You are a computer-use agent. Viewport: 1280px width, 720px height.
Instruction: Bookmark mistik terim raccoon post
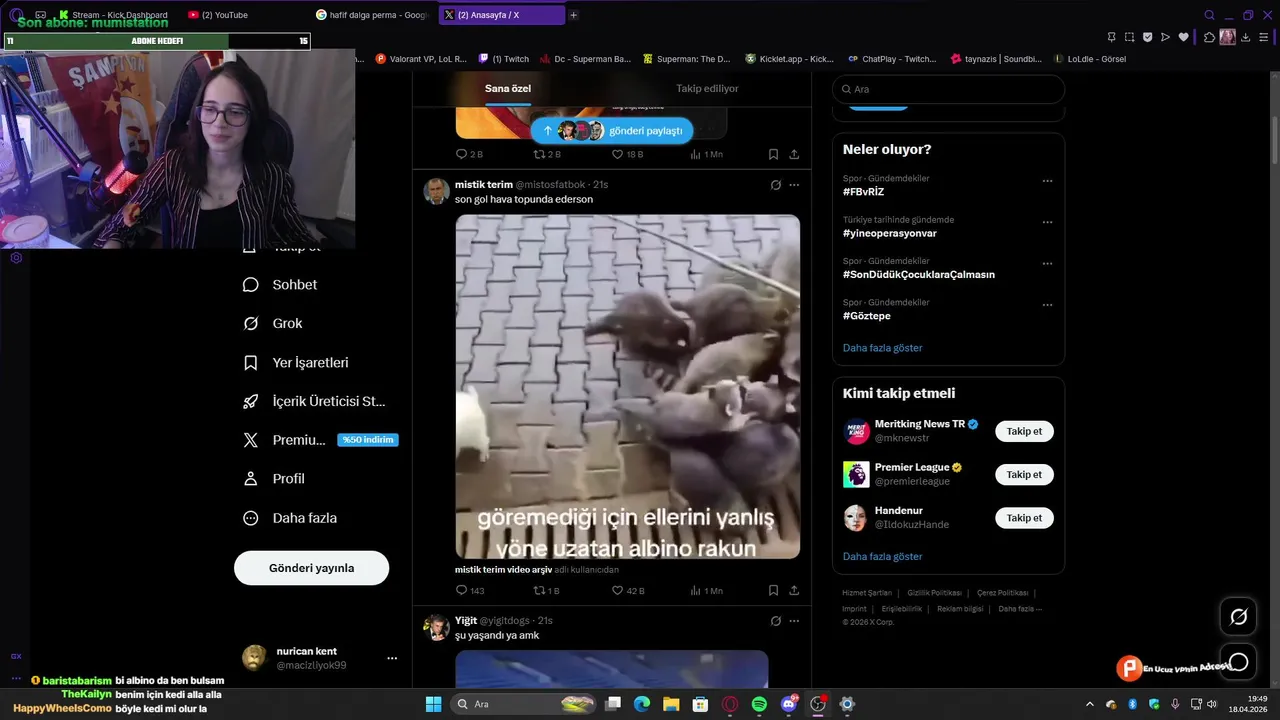coord(773,591)
